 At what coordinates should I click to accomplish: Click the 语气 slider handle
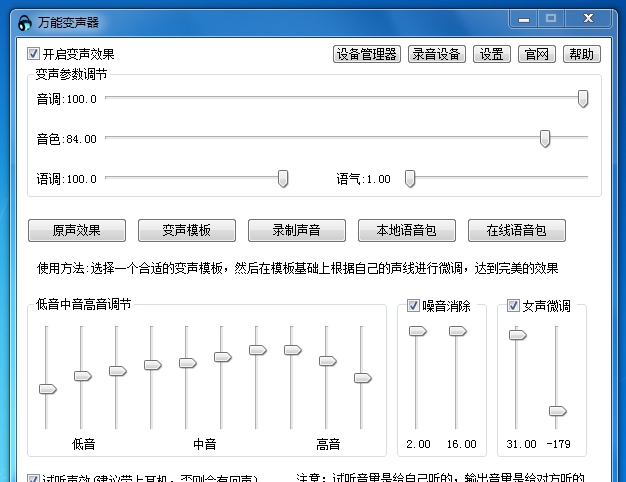(409, 178)
